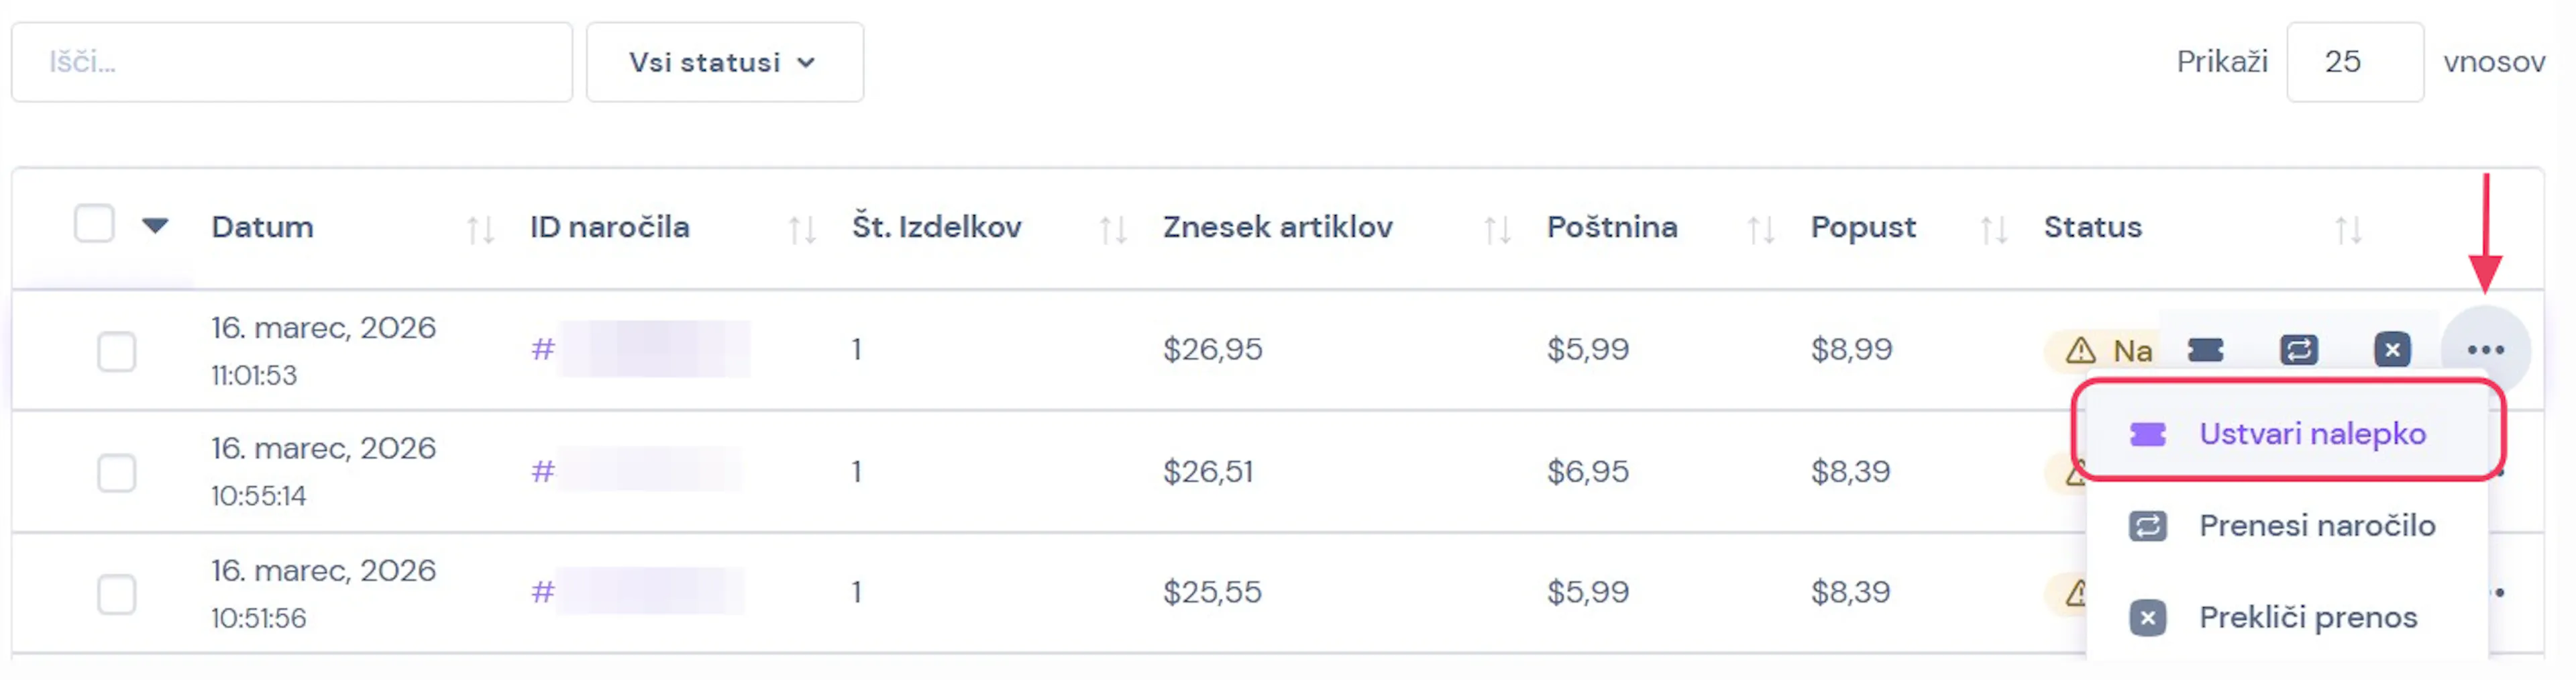Select Ustvari nalepko from the menu

(2311, 434)
